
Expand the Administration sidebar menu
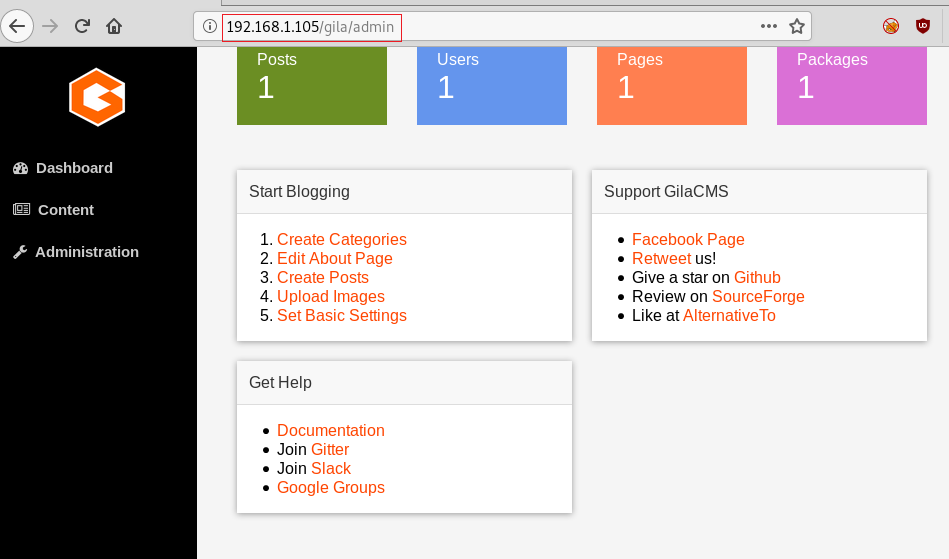point(76,252)
